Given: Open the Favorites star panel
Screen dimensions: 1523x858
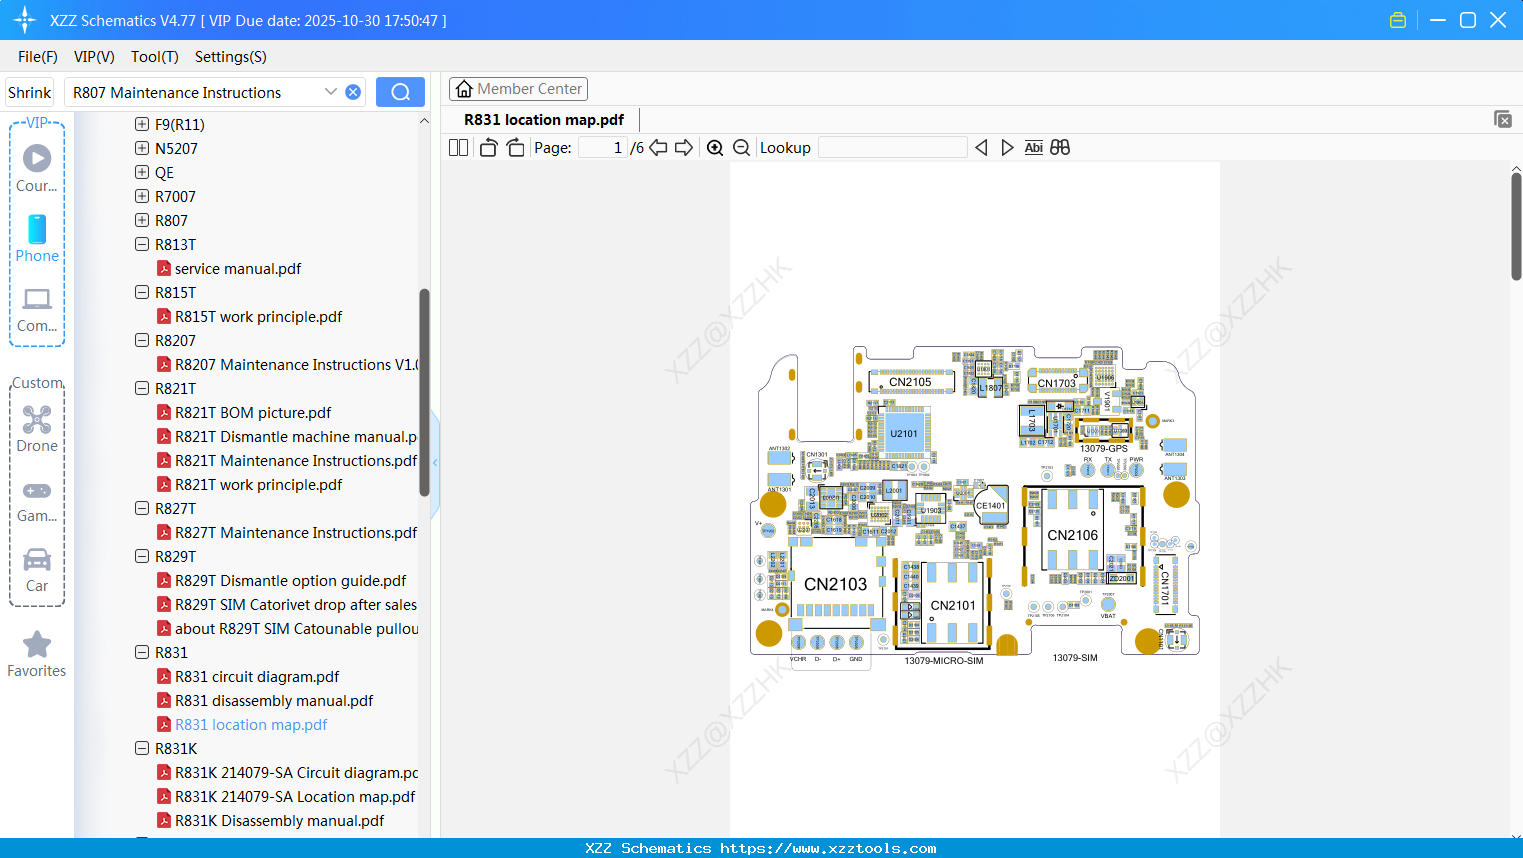Looking at the screenshot, I should tap(36, 643).
